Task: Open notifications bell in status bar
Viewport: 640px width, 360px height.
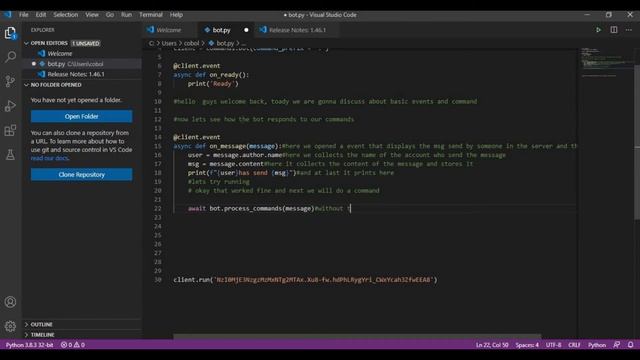Action: (631, 345)
